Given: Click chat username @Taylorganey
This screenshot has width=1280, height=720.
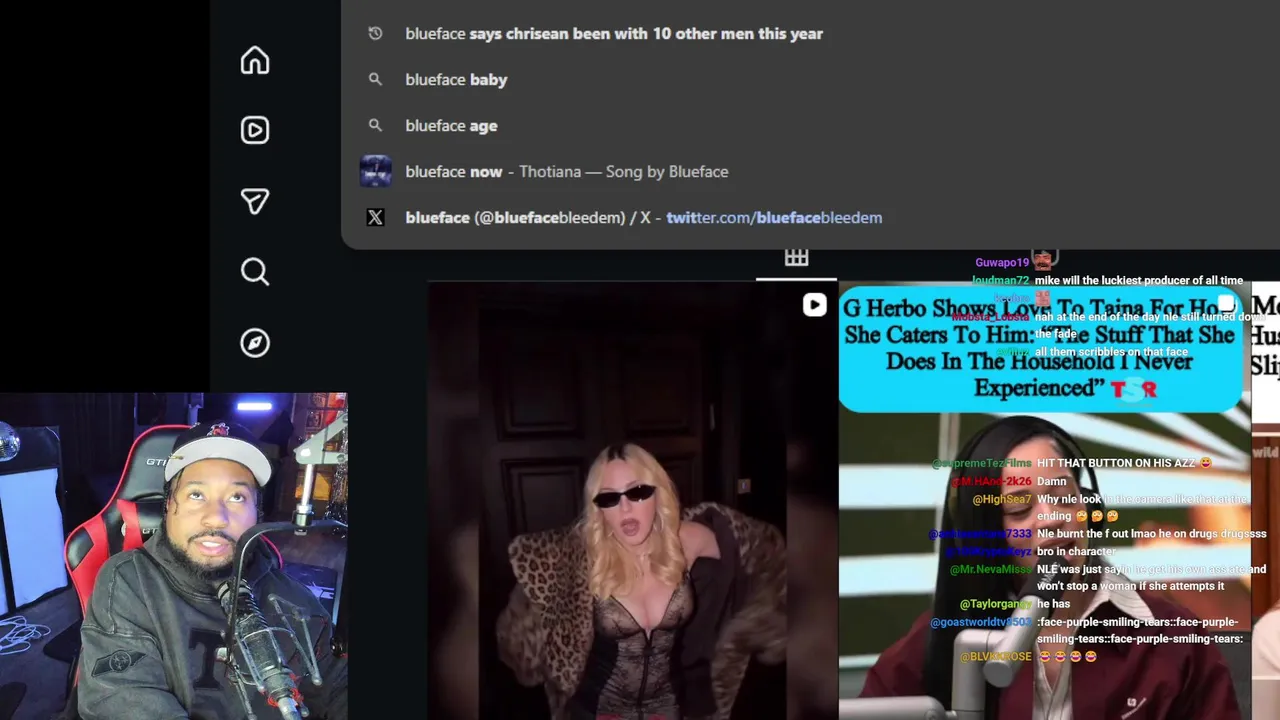Looking at the screenshot, I should point(995,604).
